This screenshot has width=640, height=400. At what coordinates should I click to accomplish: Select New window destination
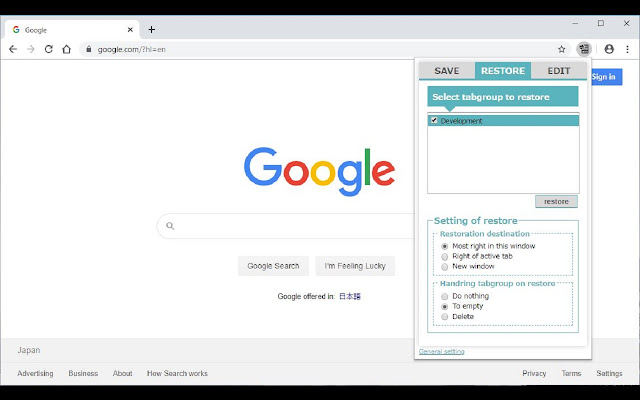click(444, 267)
